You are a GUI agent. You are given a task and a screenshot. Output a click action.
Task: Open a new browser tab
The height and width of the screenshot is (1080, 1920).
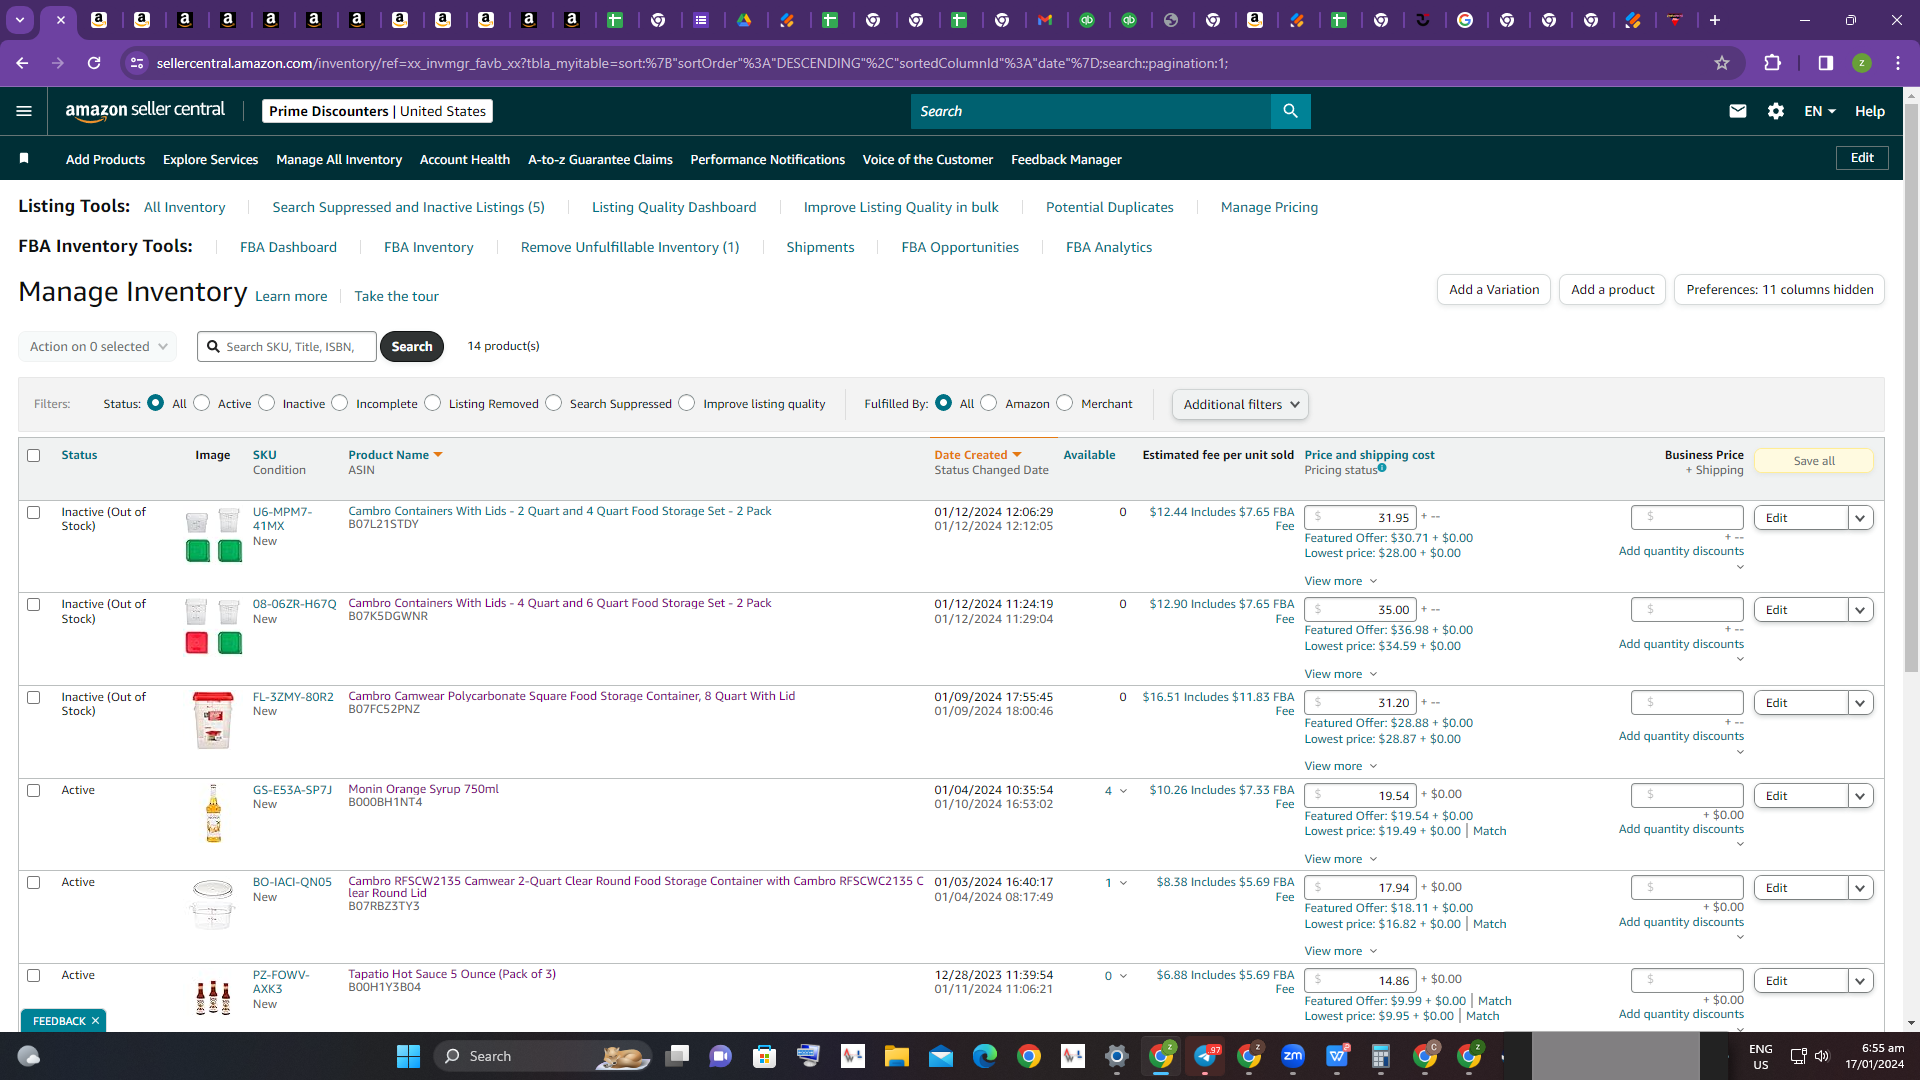pyautogui.click(x=1714, y=20)
